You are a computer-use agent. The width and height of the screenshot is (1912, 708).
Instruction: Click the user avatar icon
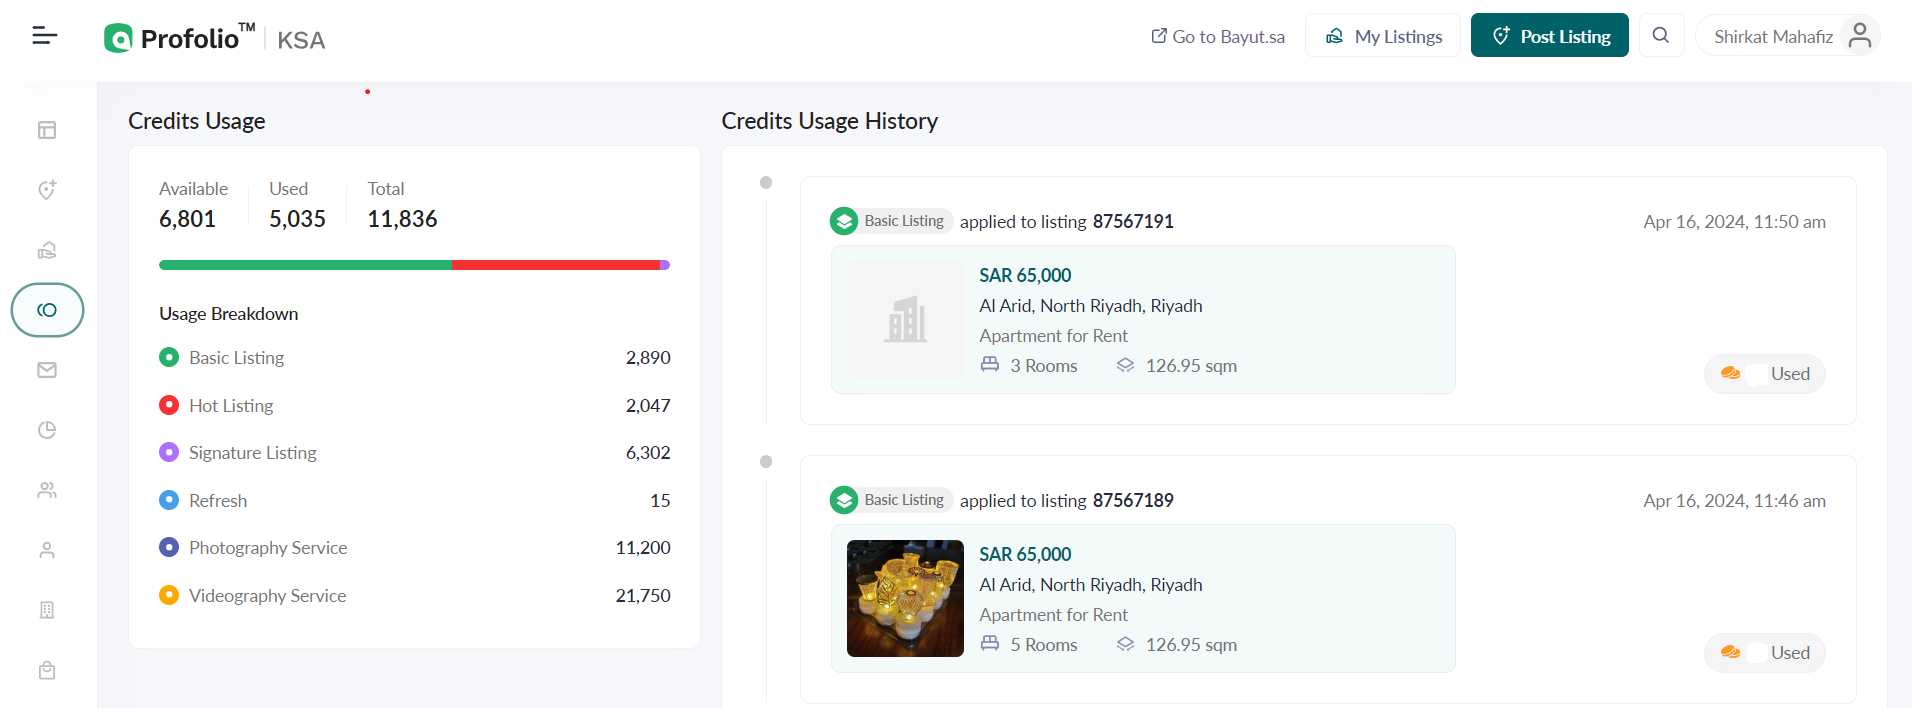click(x=1860, y=36)
